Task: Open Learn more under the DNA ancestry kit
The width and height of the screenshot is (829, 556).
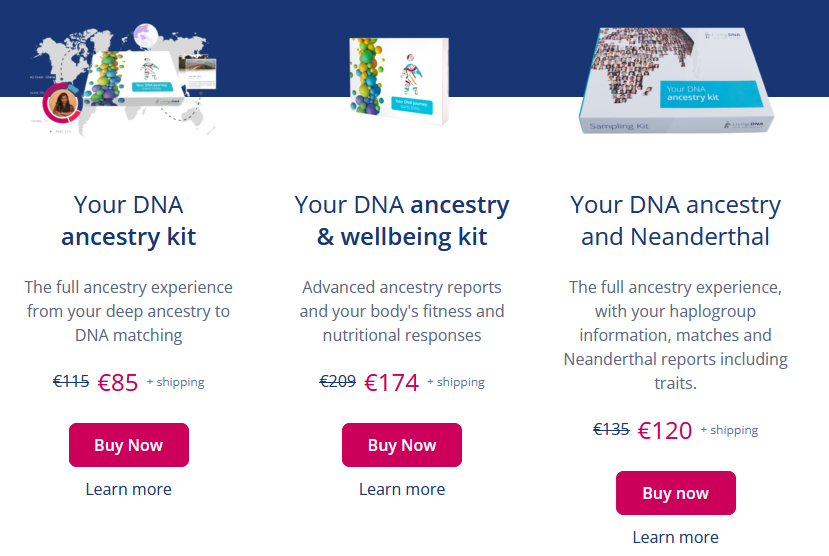Action: click(x=128, y=489)
